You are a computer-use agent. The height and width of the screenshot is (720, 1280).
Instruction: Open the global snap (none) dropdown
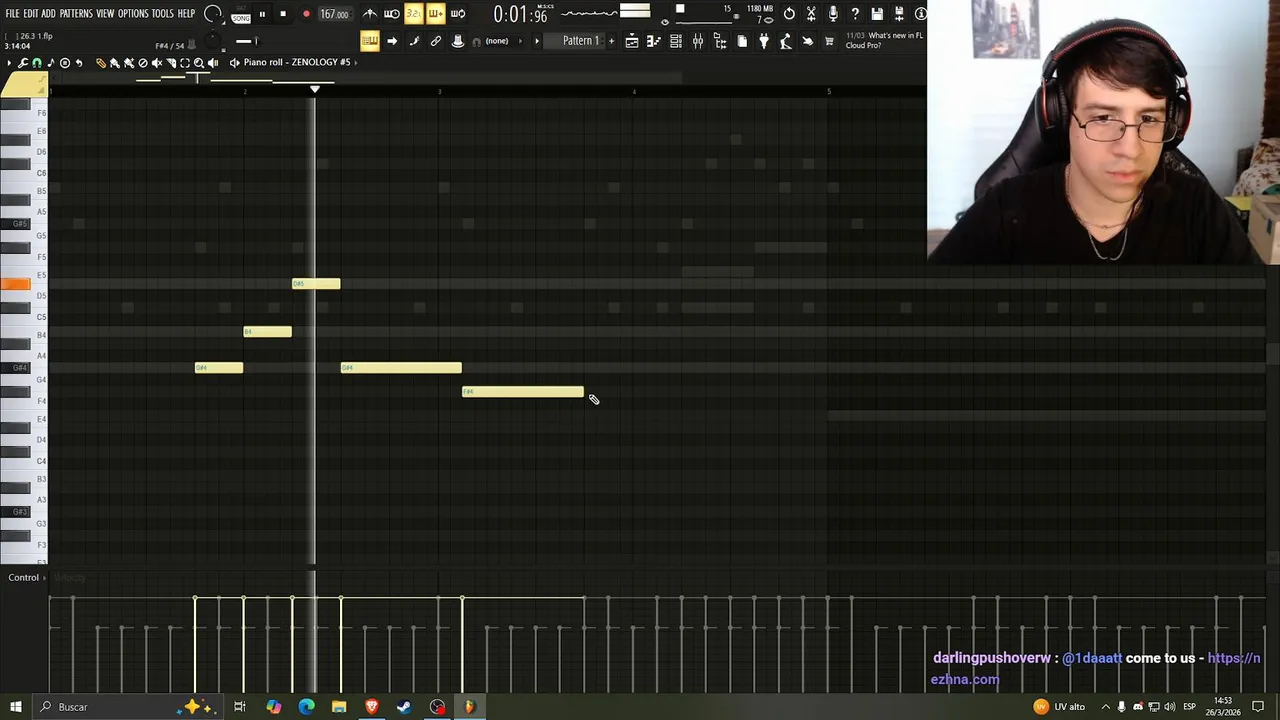[x=497, y=41]
